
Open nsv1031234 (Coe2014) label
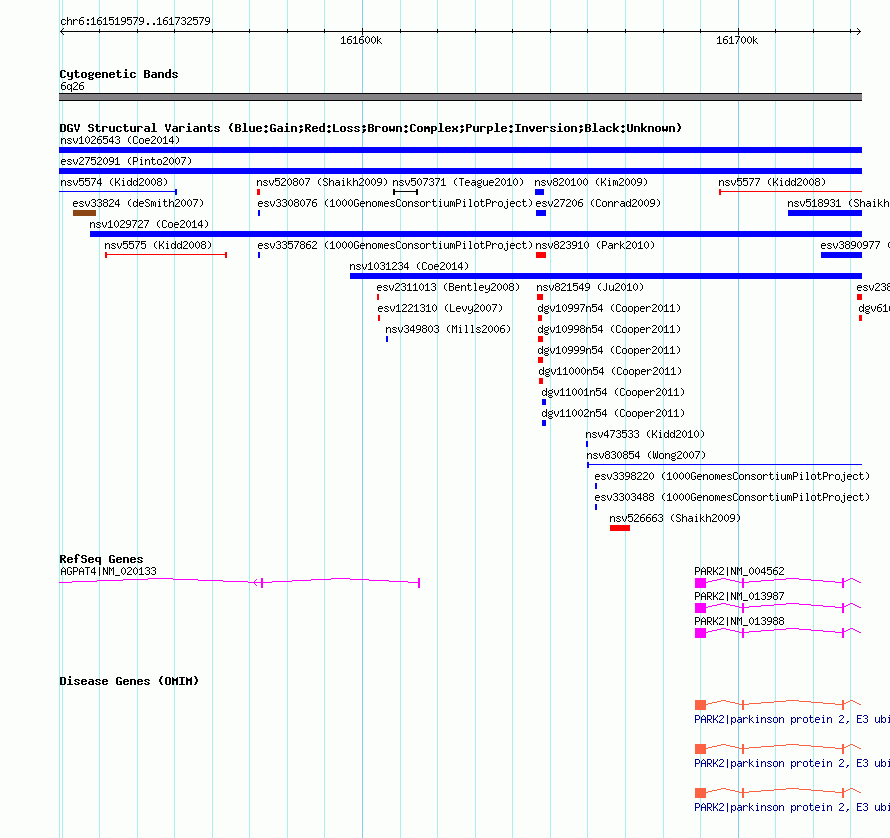pyautogui.click(x=409, y=266)
